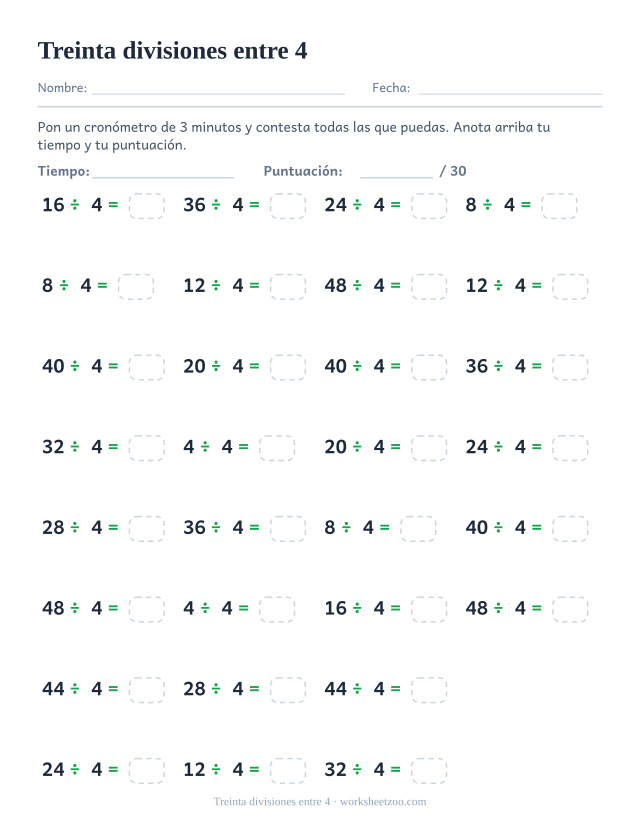
Task: Click answer box for 16 ÷ 4 in first row
Action: point(146,206)
